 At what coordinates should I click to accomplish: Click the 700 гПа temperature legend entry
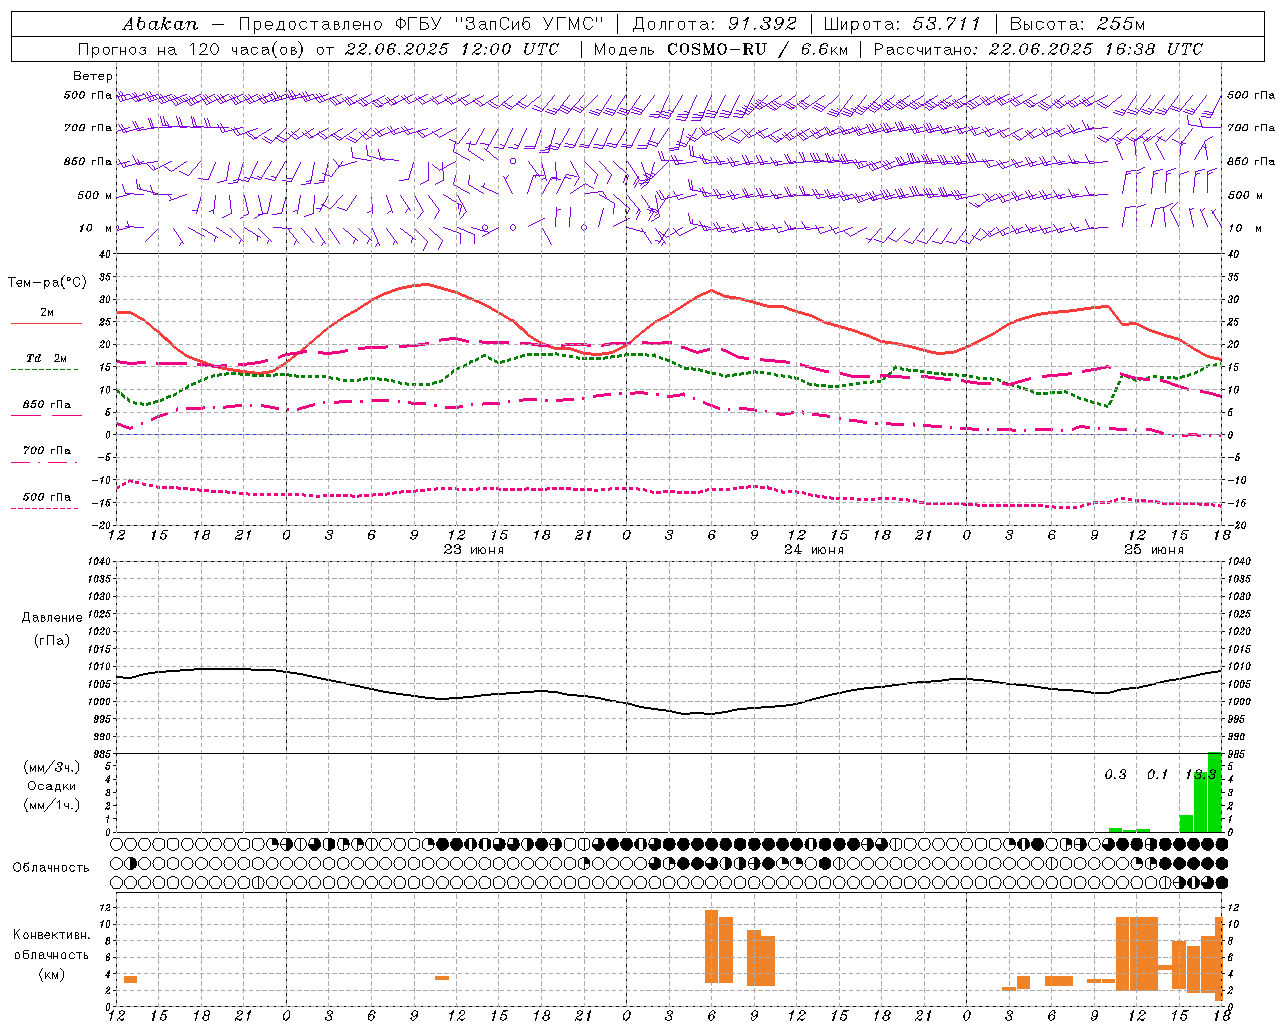pyautogui.click(x=47, y=451)
